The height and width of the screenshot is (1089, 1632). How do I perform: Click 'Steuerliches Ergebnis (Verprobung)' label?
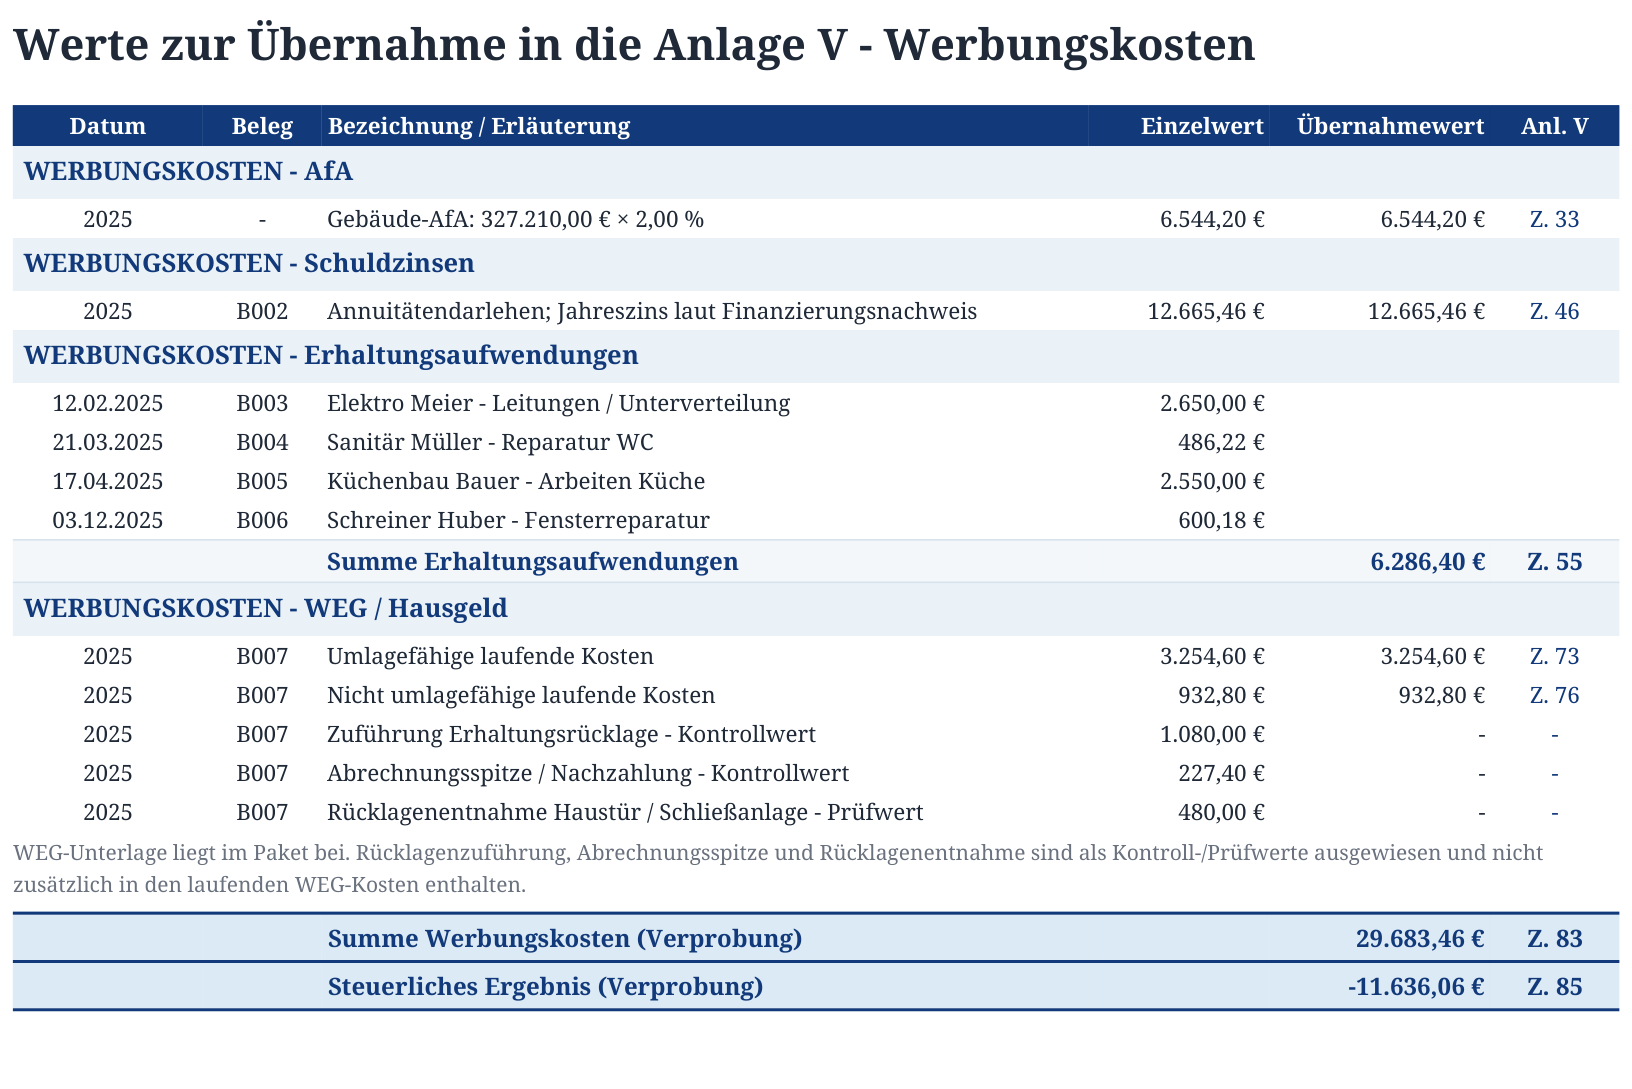[546, 987]
